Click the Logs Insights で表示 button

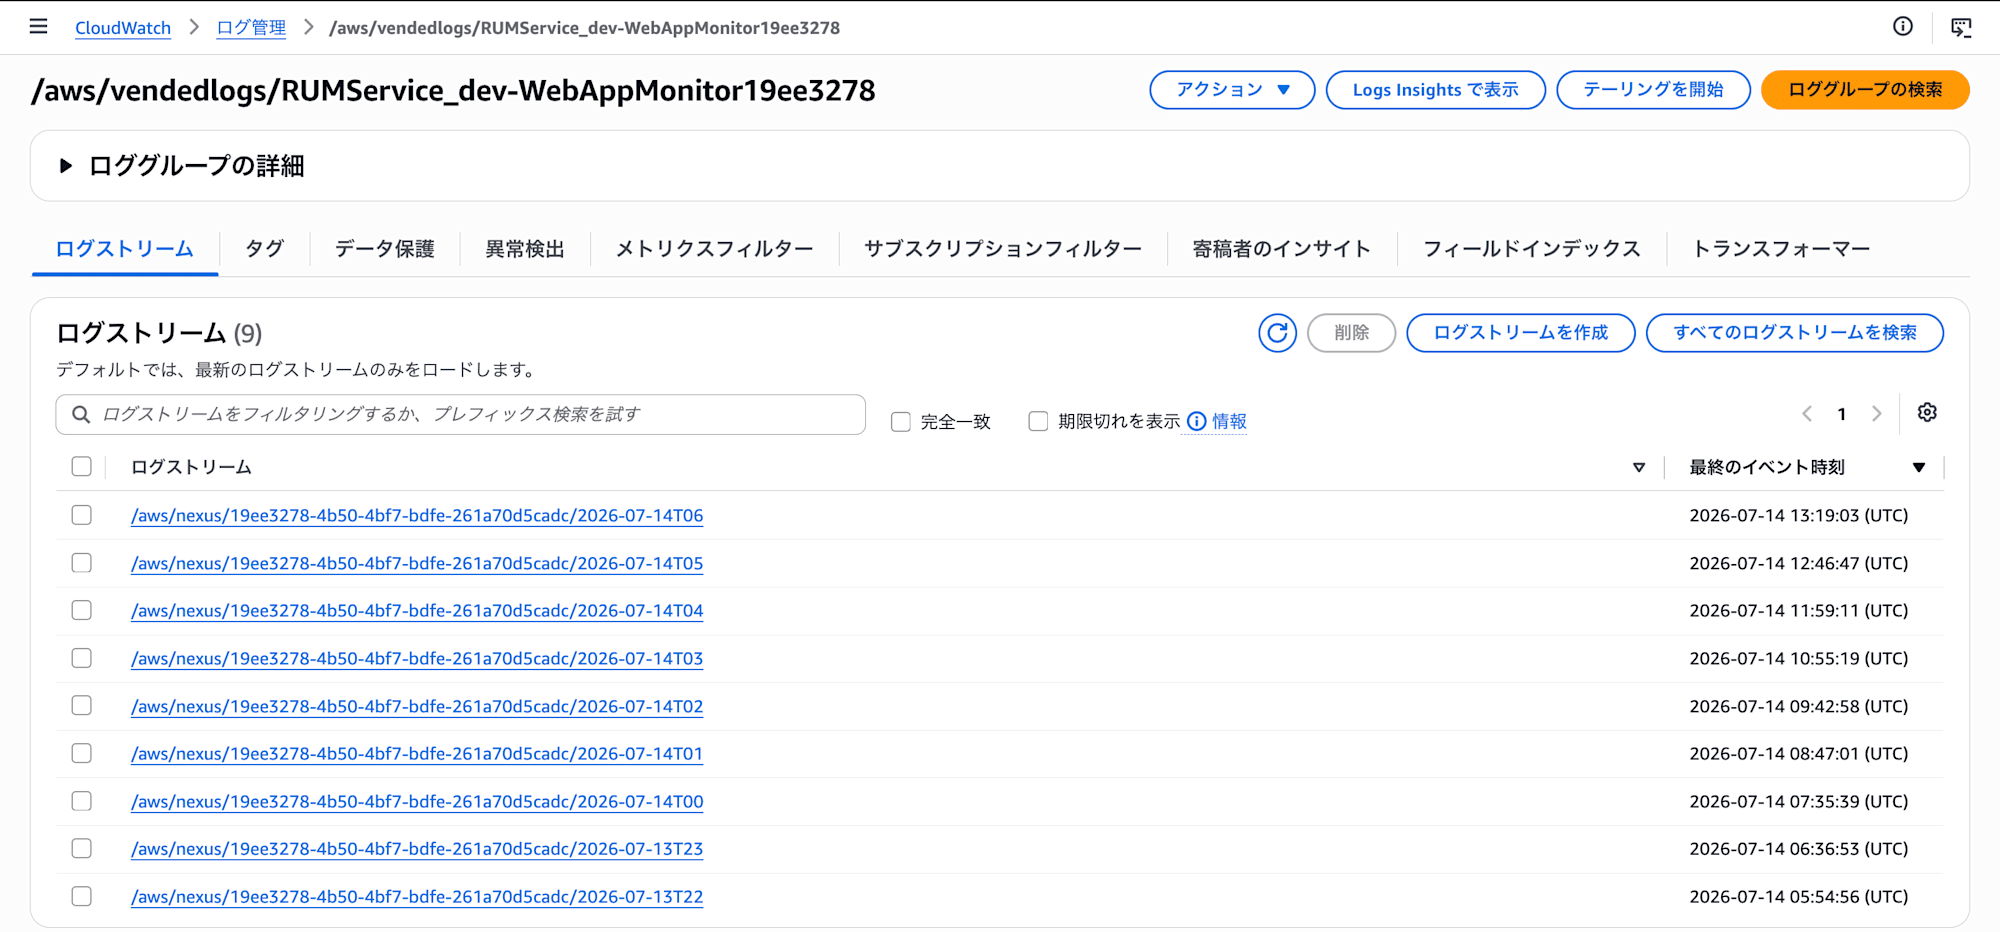pyautogui.click(x=1436, y=90)
